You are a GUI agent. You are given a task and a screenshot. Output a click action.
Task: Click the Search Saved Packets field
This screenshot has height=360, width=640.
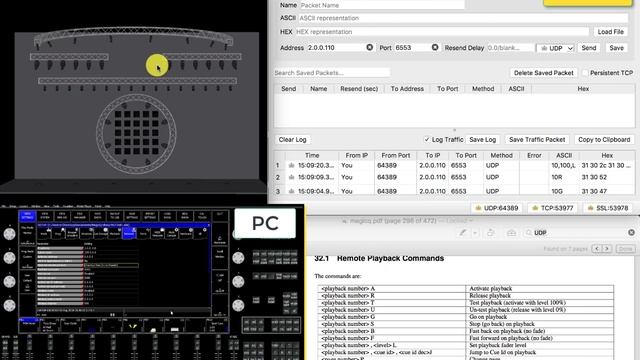pos(332,73)
